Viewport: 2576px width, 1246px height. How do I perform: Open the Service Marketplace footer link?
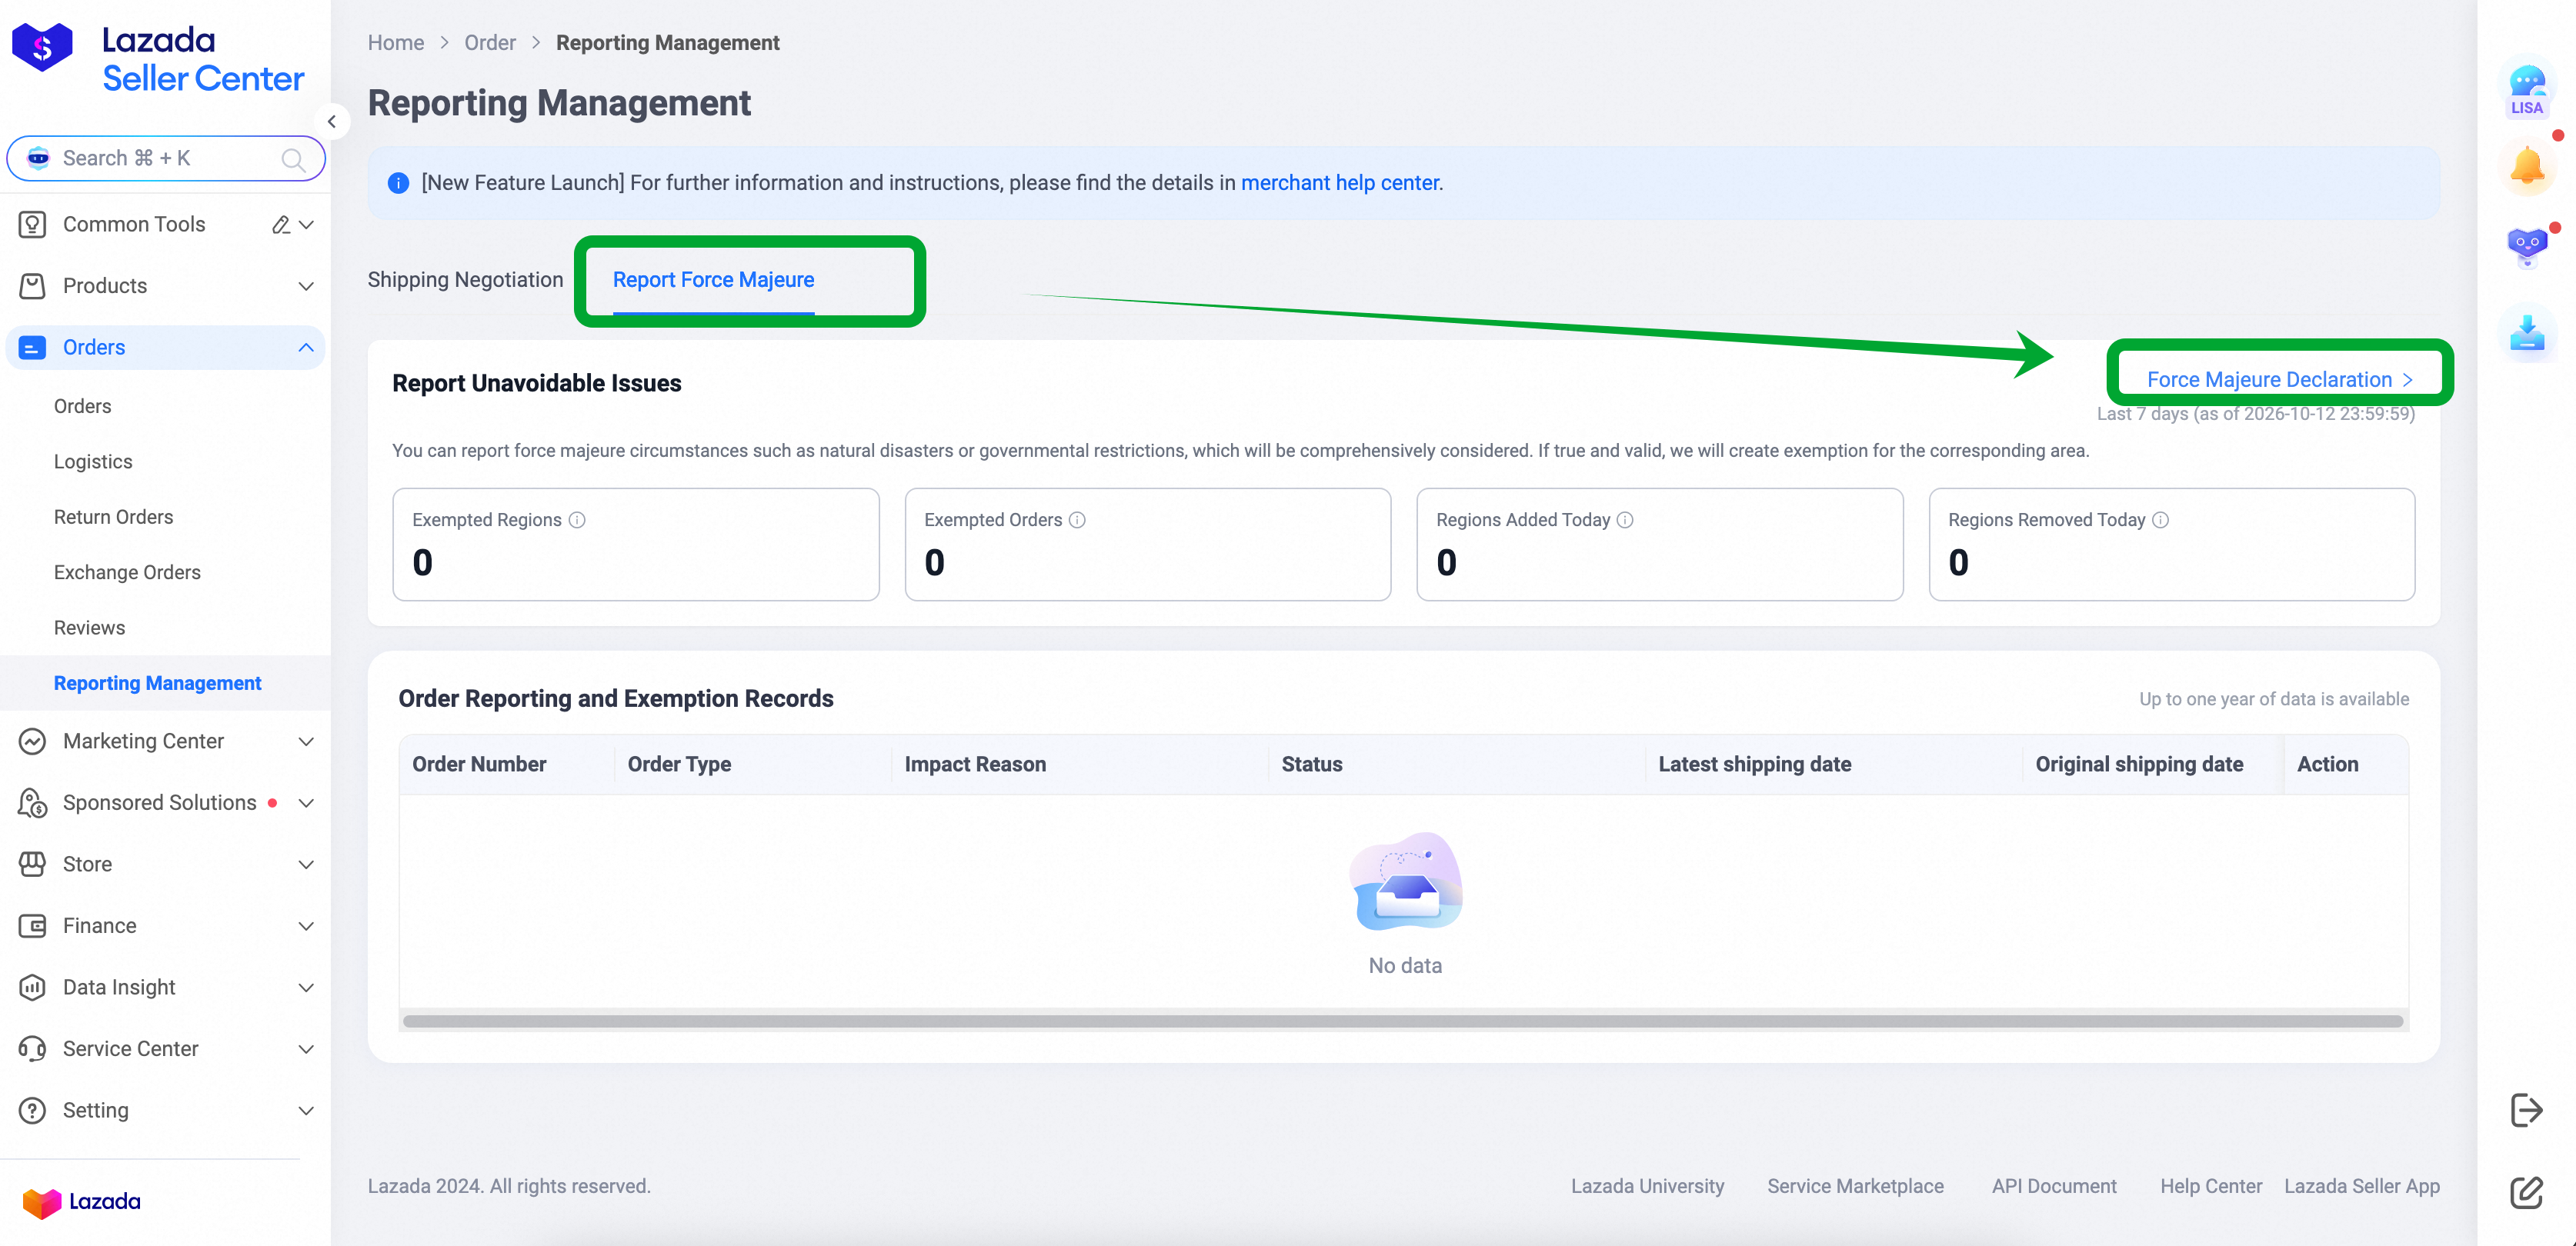click(1855, 1187)
